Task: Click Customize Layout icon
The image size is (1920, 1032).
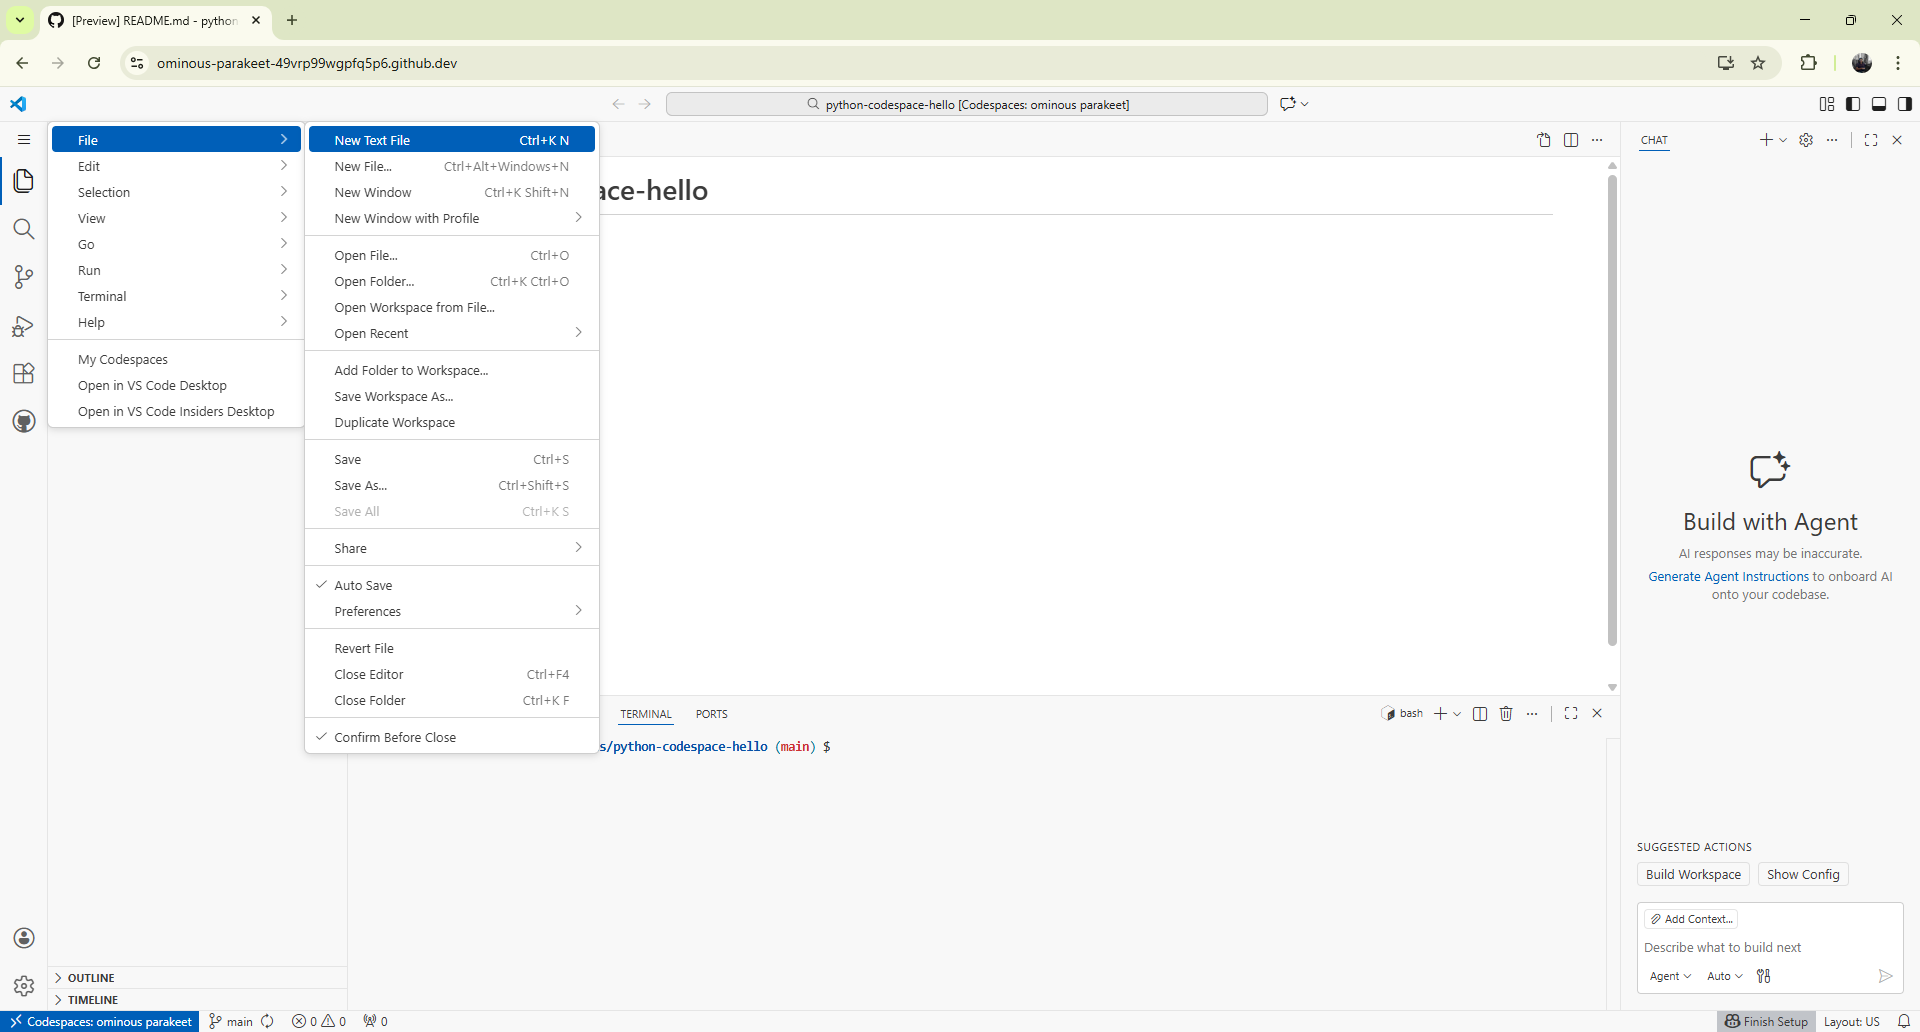Action: 1827,104
